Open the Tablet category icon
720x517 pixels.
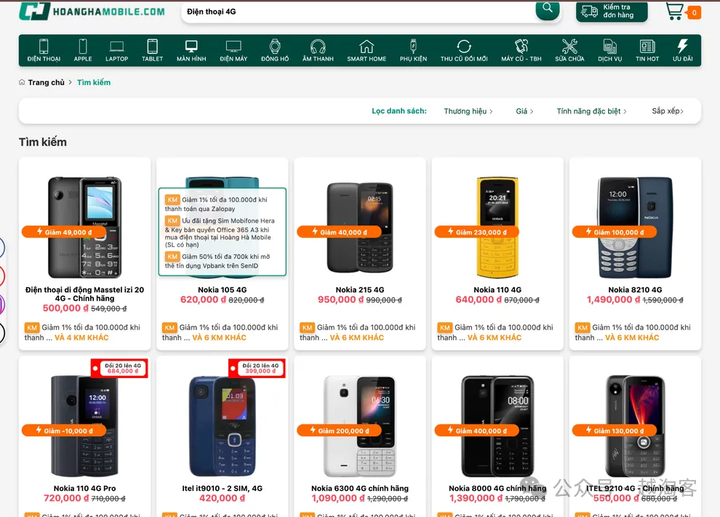[x=152, y=50]
